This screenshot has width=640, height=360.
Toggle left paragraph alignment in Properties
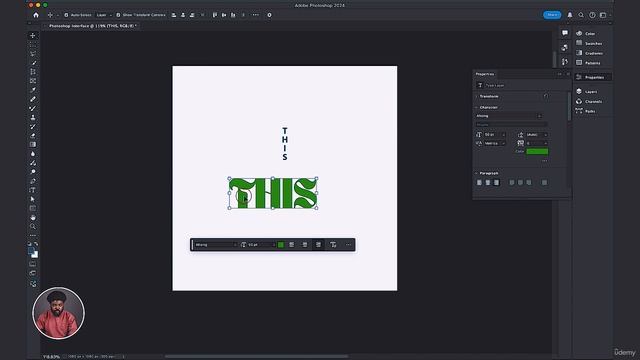479,182
